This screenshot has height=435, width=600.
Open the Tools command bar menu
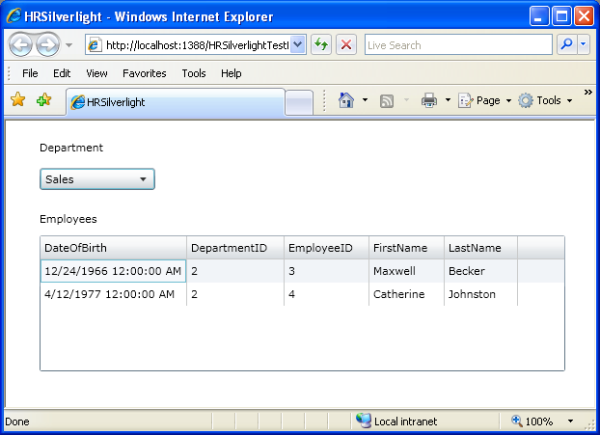coord(545,101)
